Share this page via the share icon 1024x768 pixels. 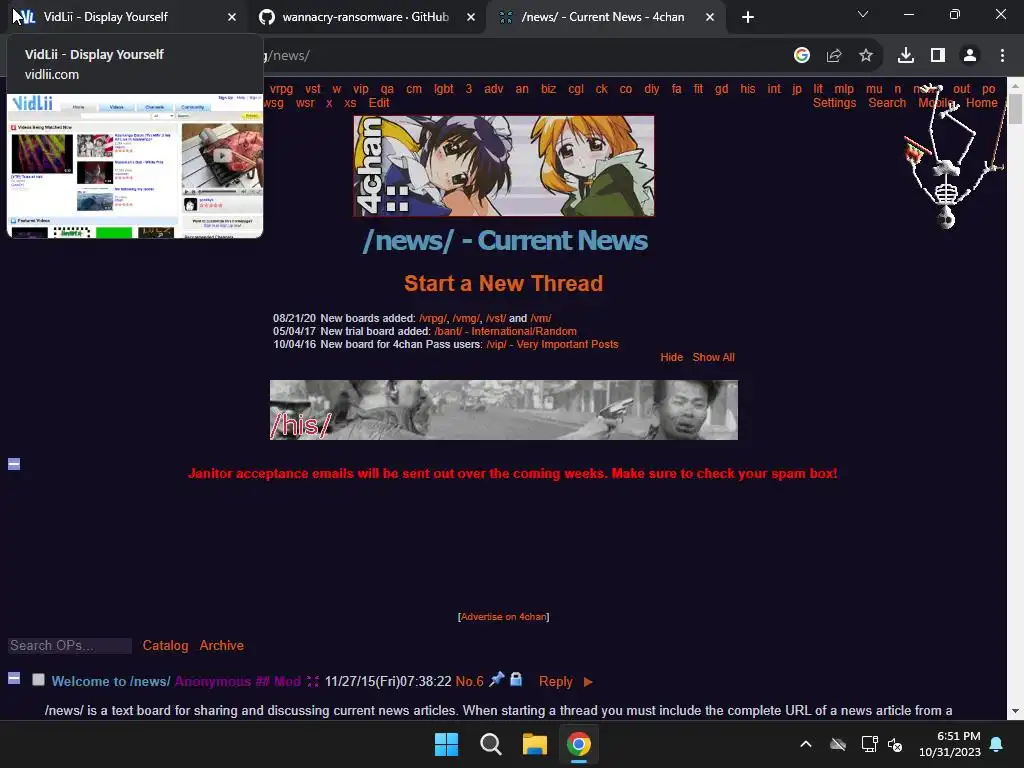(834, 56)
